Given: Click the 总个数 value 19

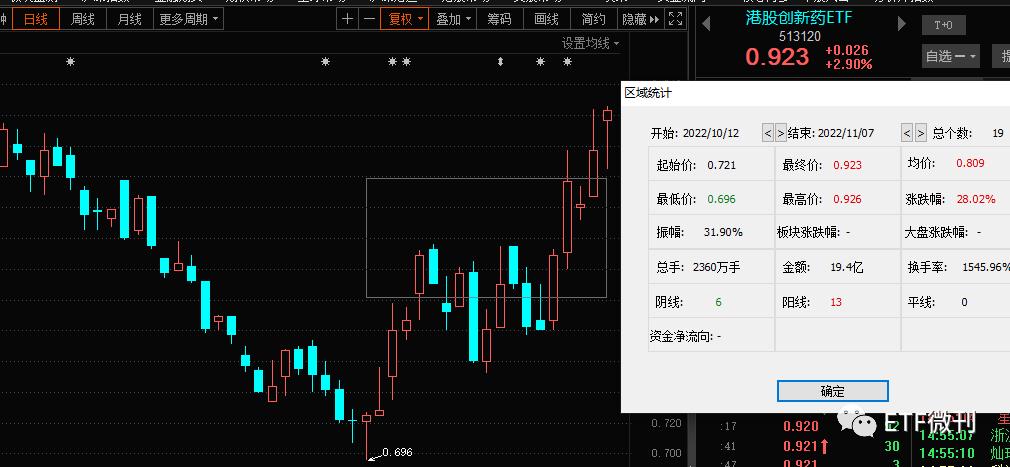Looking at the screenshot, I should pyautogui.click(x=998, y=133).
